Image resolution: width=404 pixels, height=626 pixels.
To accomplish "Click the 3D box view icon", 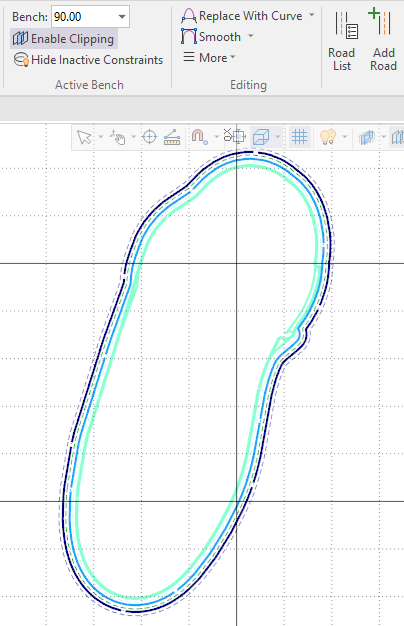I will click(261, 137).
